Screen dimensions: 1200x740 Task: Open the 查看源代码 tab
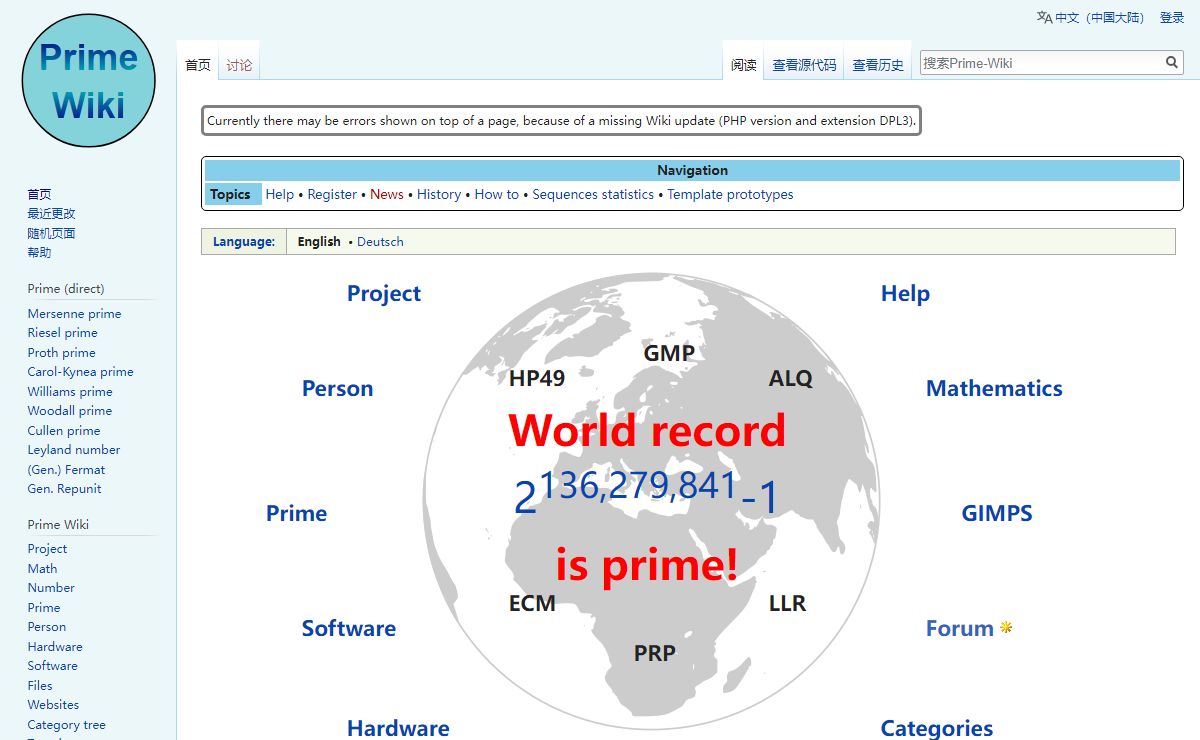(804, 65)
